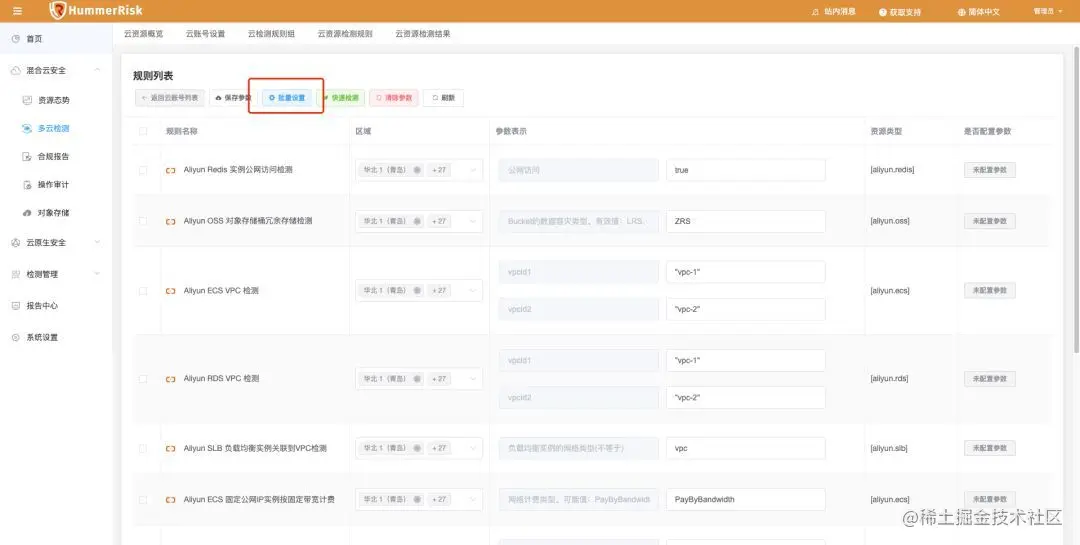Toggle the hamburger menu icon
Image resolution: width=1080 pixels, height=545 pixels.
(17, 11)
